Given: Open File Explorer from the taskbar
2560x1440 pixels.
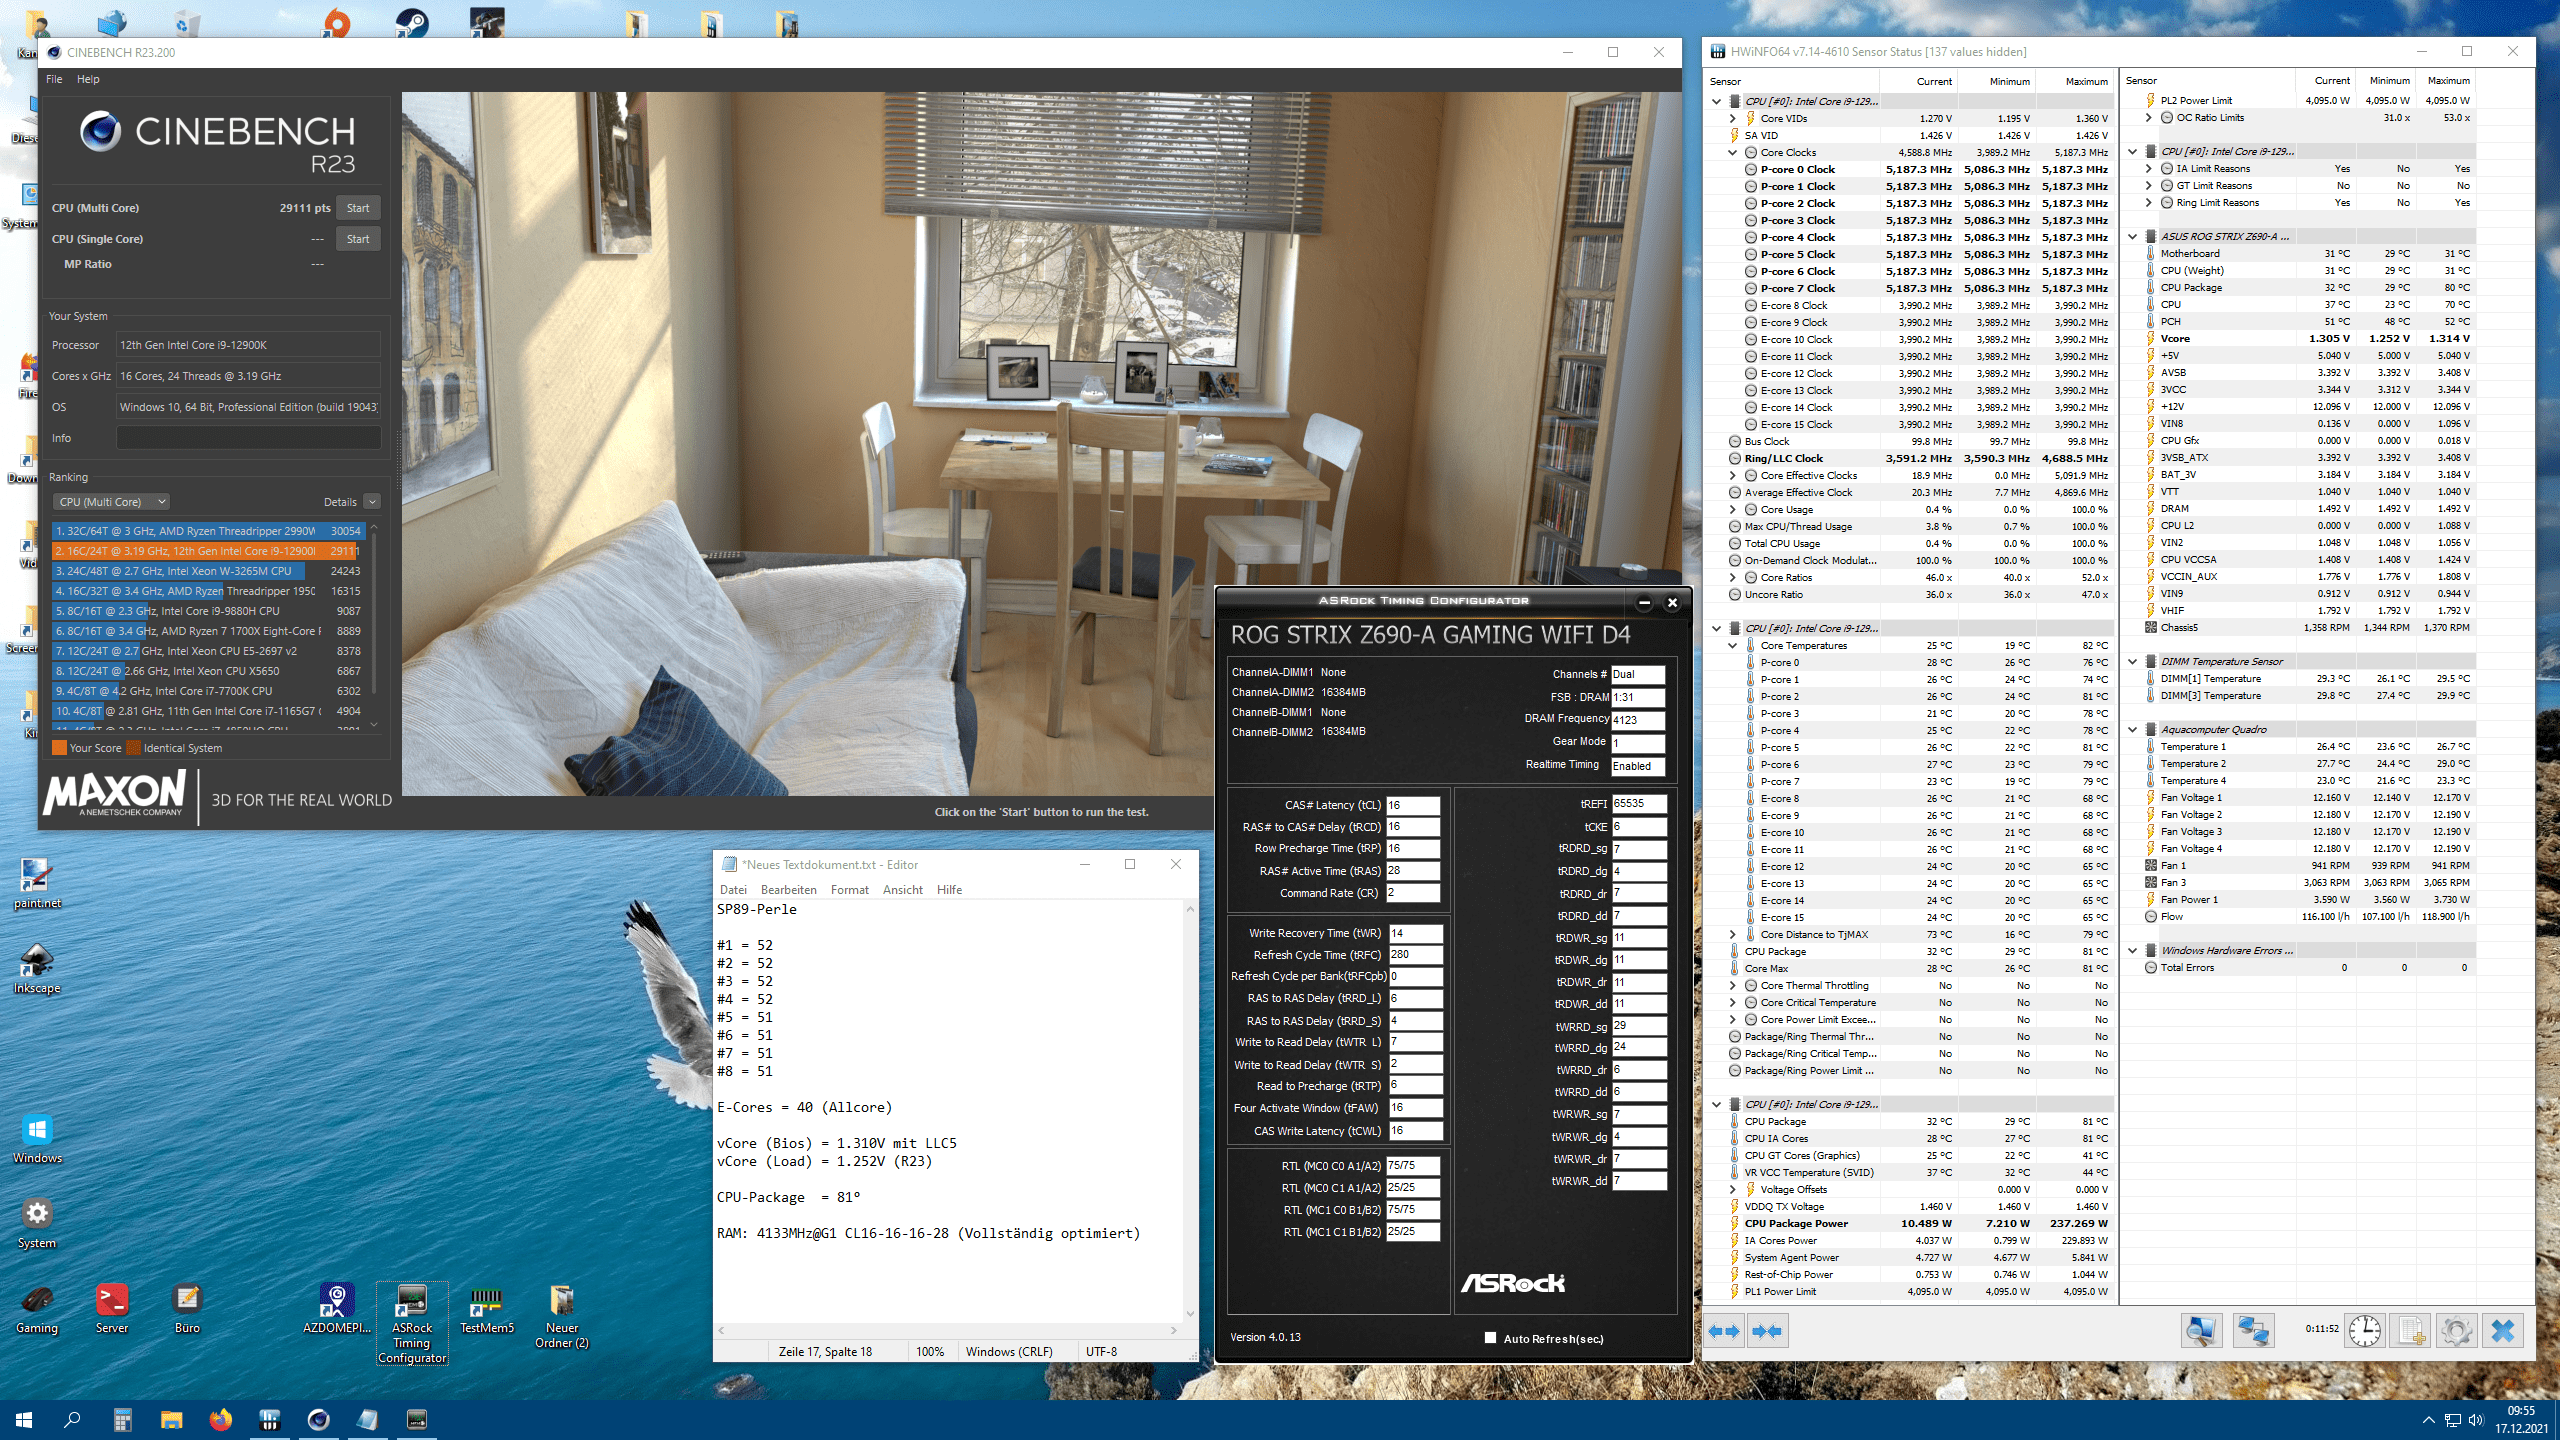Looking at the screenshot, I should pos(171,1419).
